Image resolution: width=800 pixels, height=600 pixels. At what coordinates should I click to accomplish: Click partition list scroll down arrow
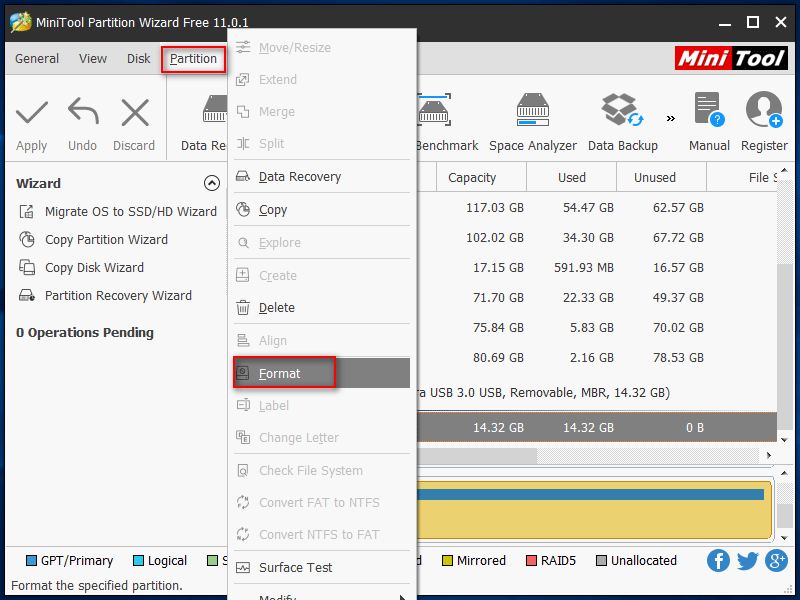(785, 440)
